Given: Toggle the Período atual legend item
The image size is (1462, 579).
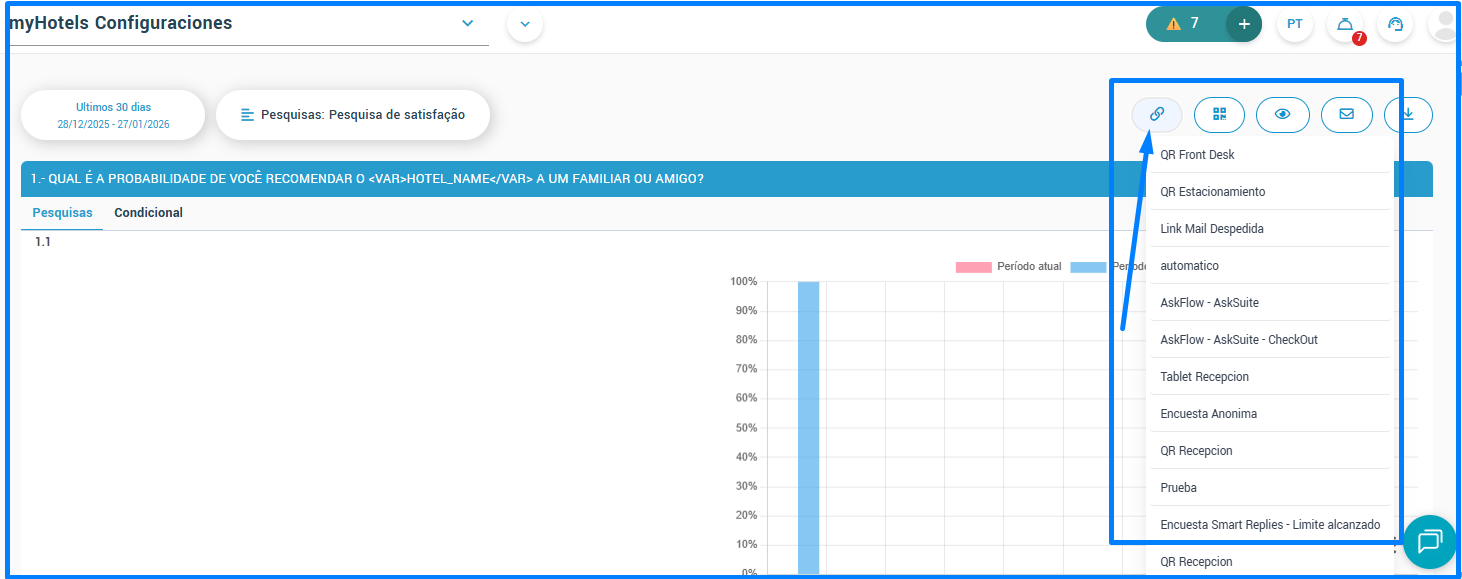Looking at the screenshot, I should point(1008,267).
